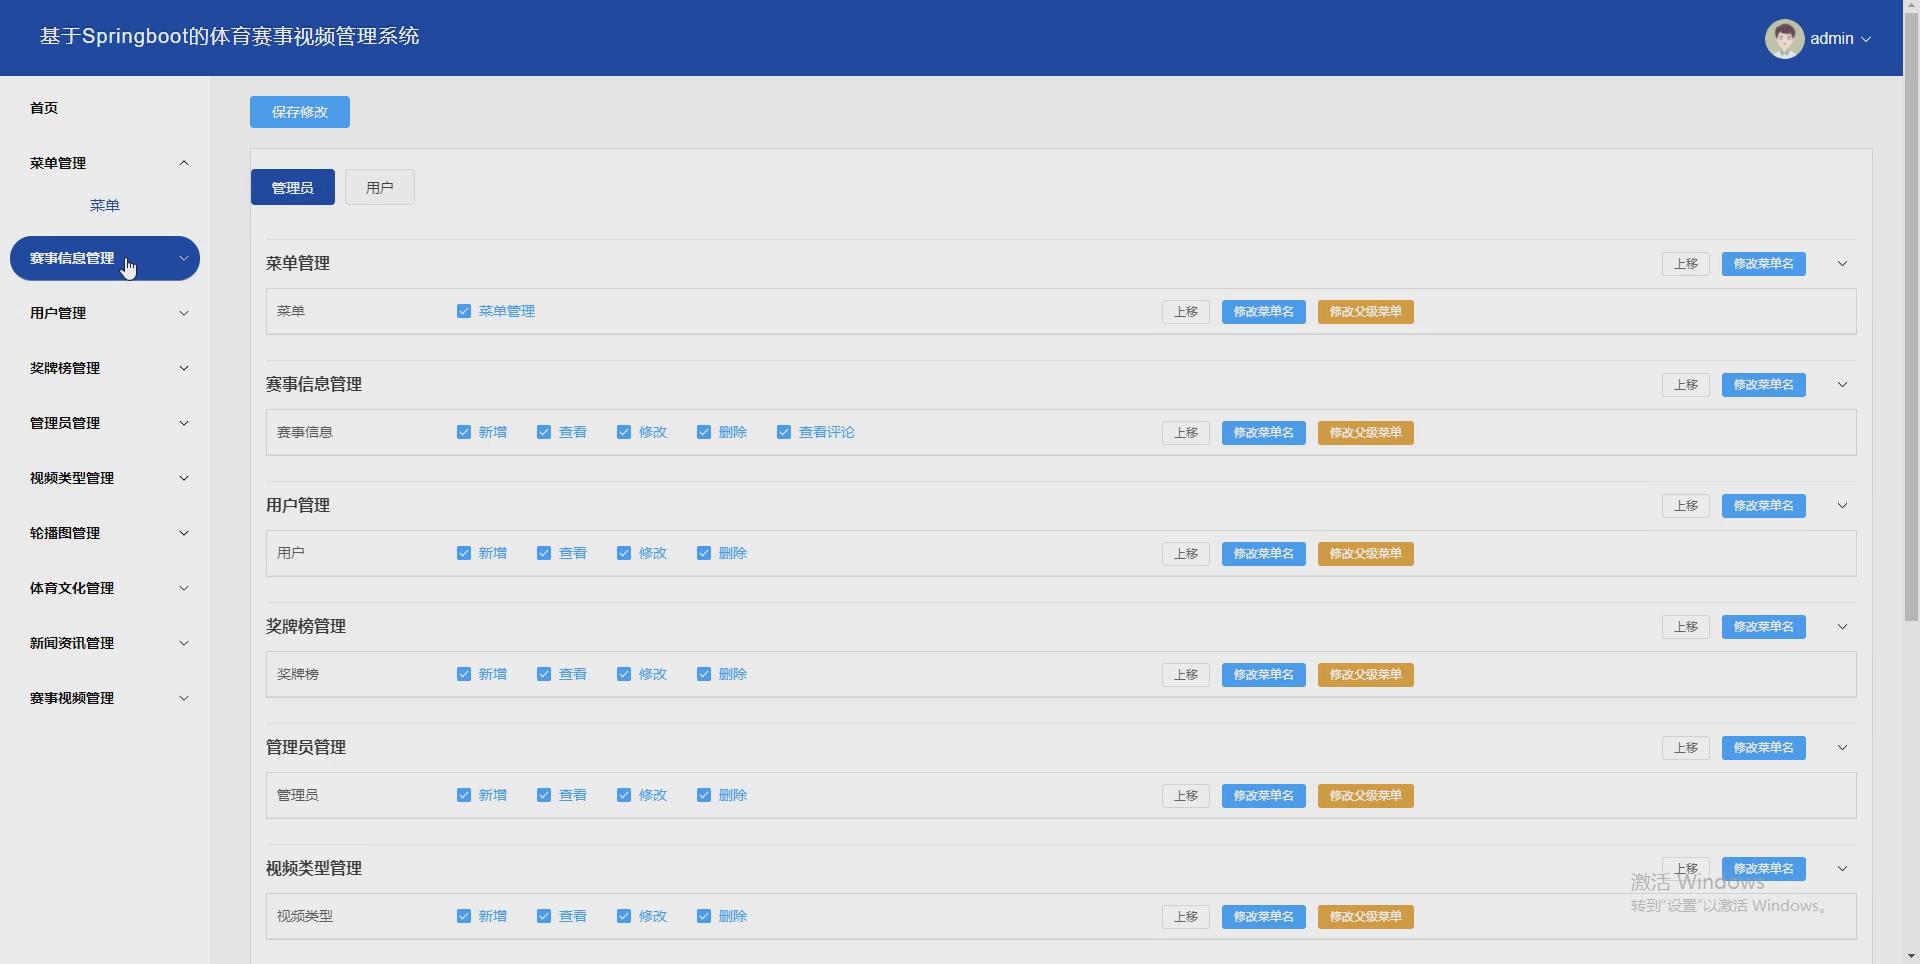The height and width of the screenshot is (964, 1920).
Task: Click the system title text in header
Action: pyautogui.click(x=230, y=37)
